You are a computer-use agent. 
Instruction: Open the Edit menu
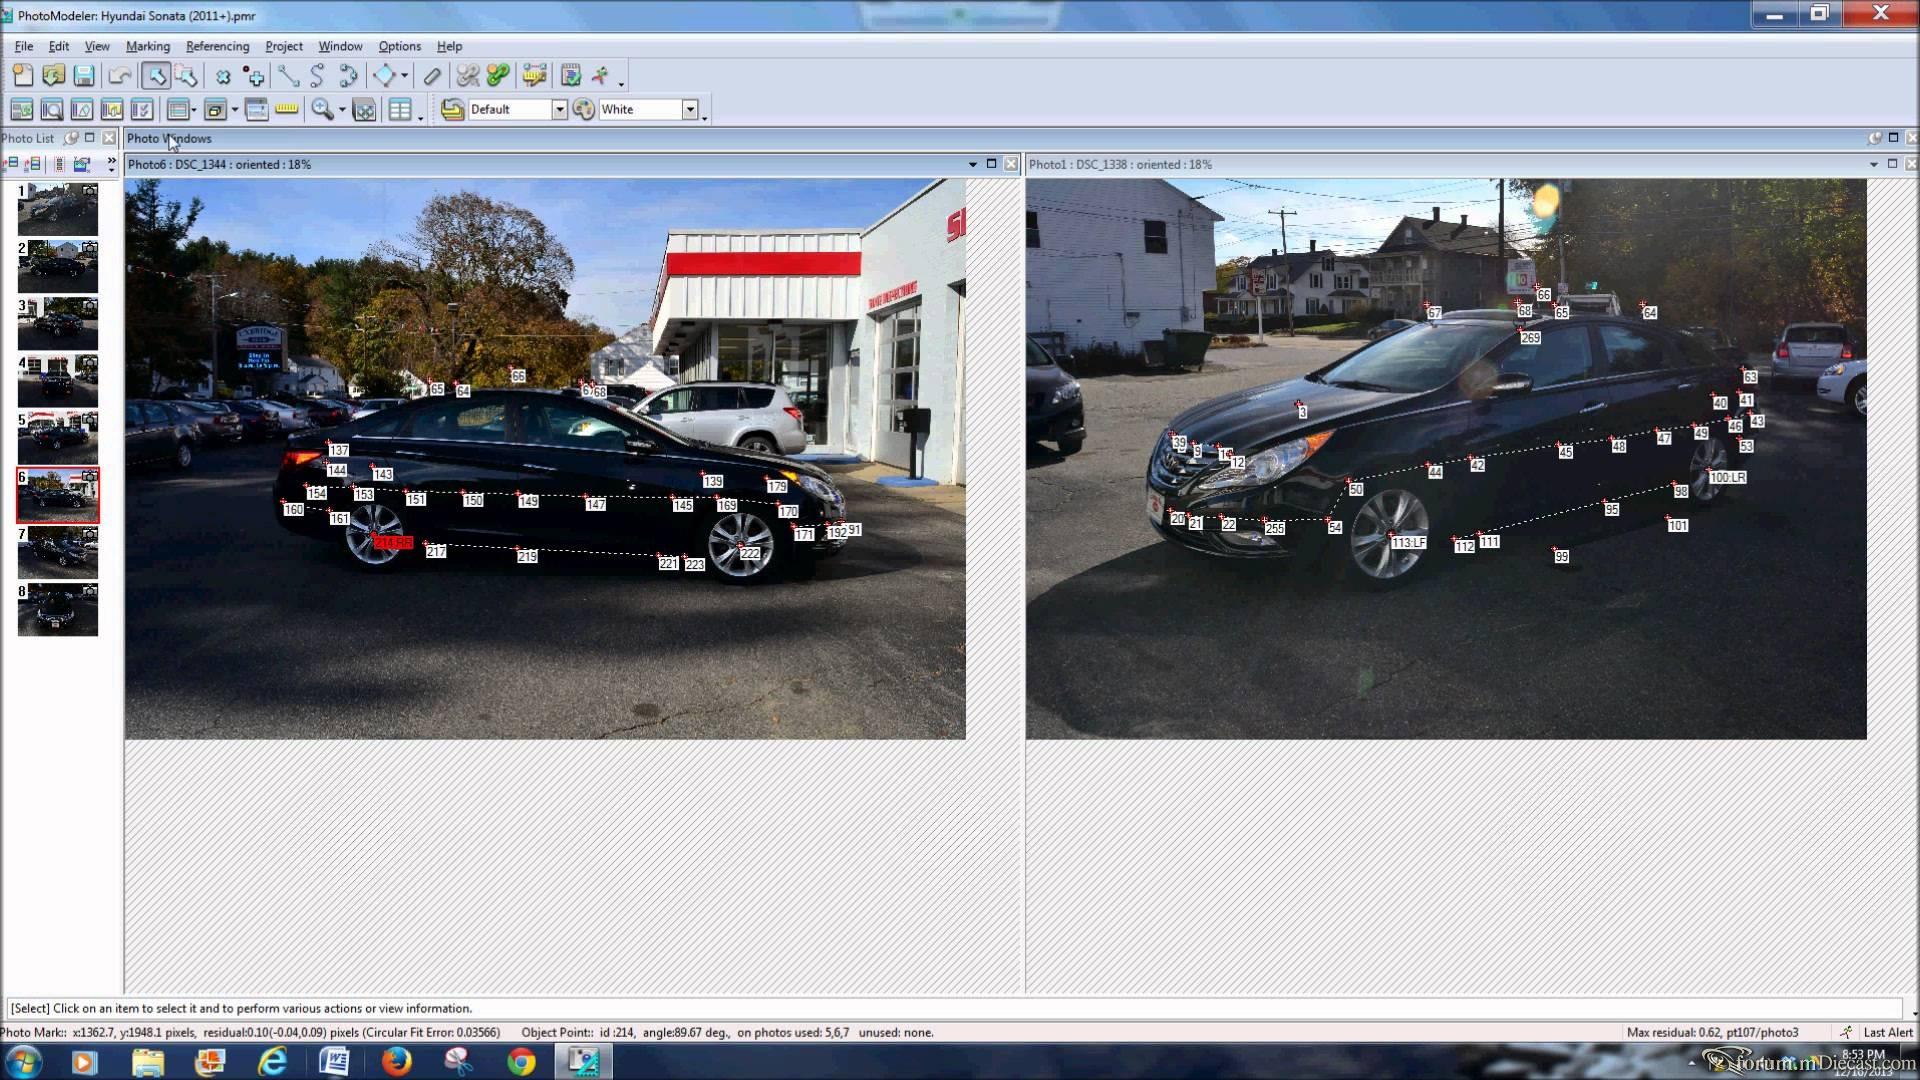pos(59,46)
